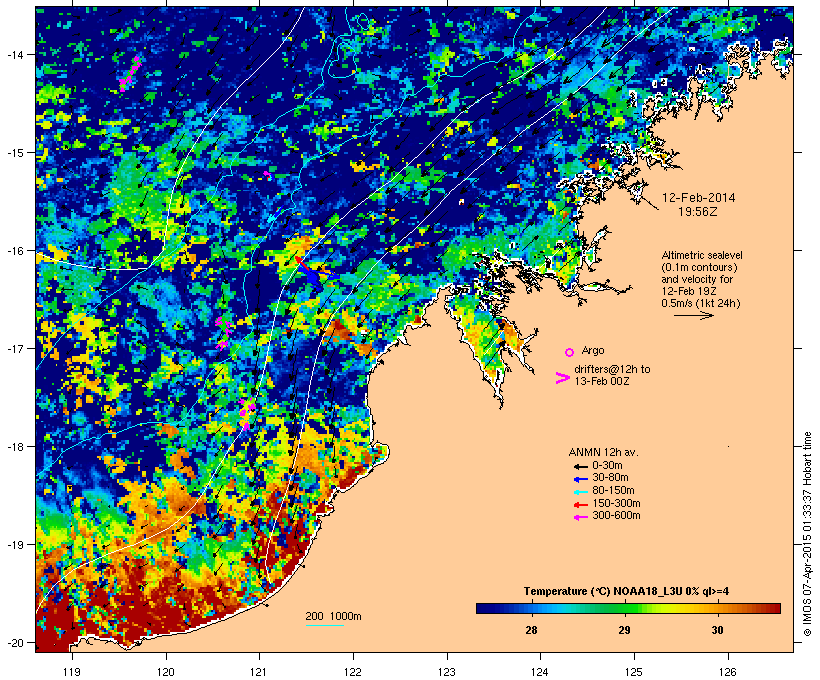Click the cyan 80-150m legend arrow
The image size is (820, 680).
pos(580,492)
